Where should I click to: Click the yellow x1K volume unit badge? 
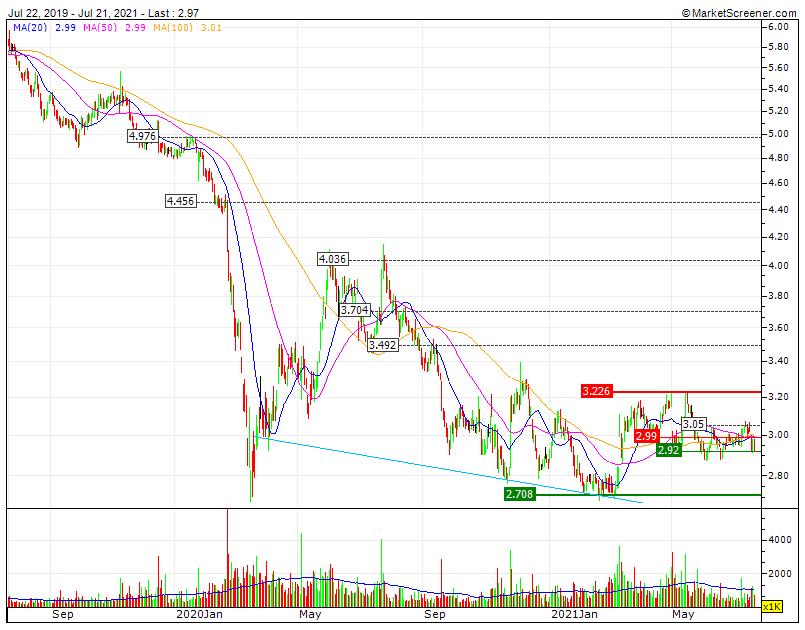pos(772,607)
